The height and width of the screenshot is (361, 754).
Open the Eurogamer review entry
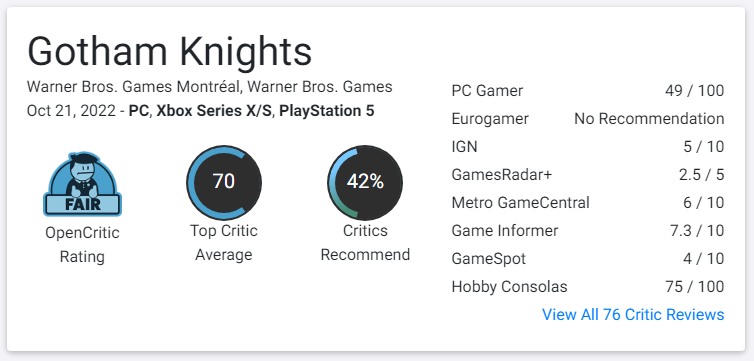coord(588,119)
